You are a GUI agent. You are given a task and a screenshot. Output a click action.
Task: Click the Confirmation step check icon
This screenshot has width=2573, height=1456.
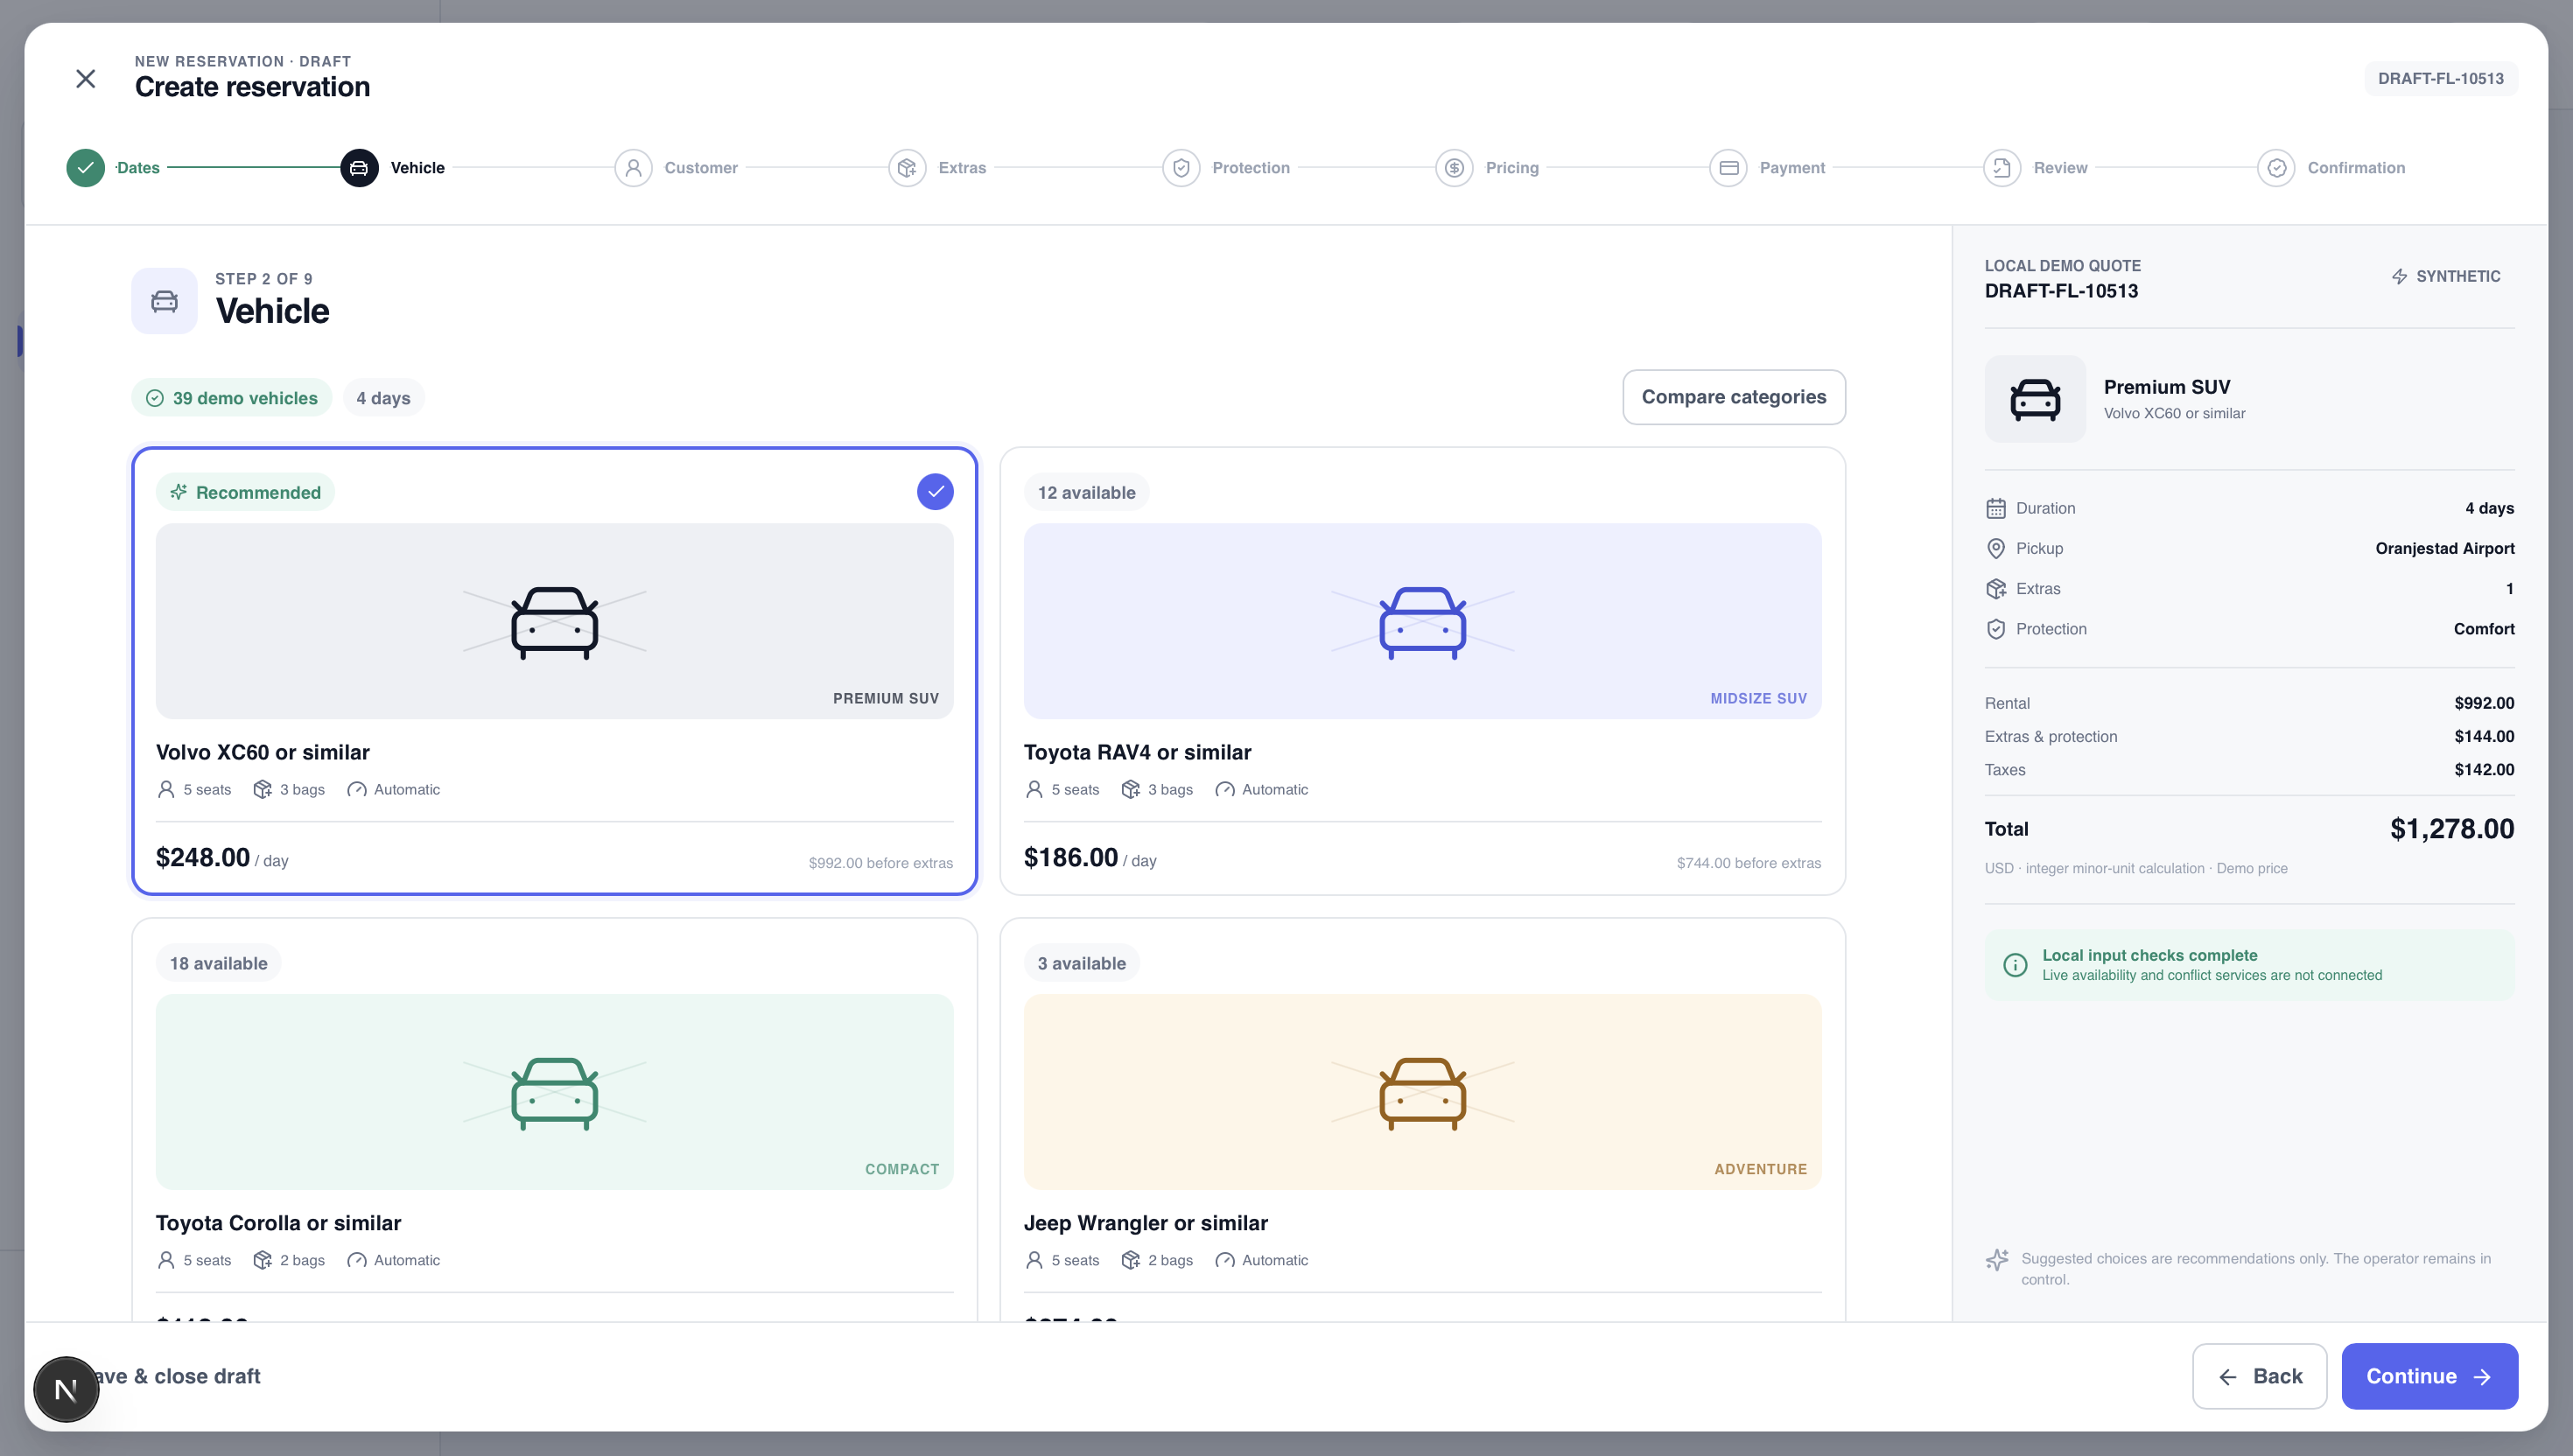2276,168
